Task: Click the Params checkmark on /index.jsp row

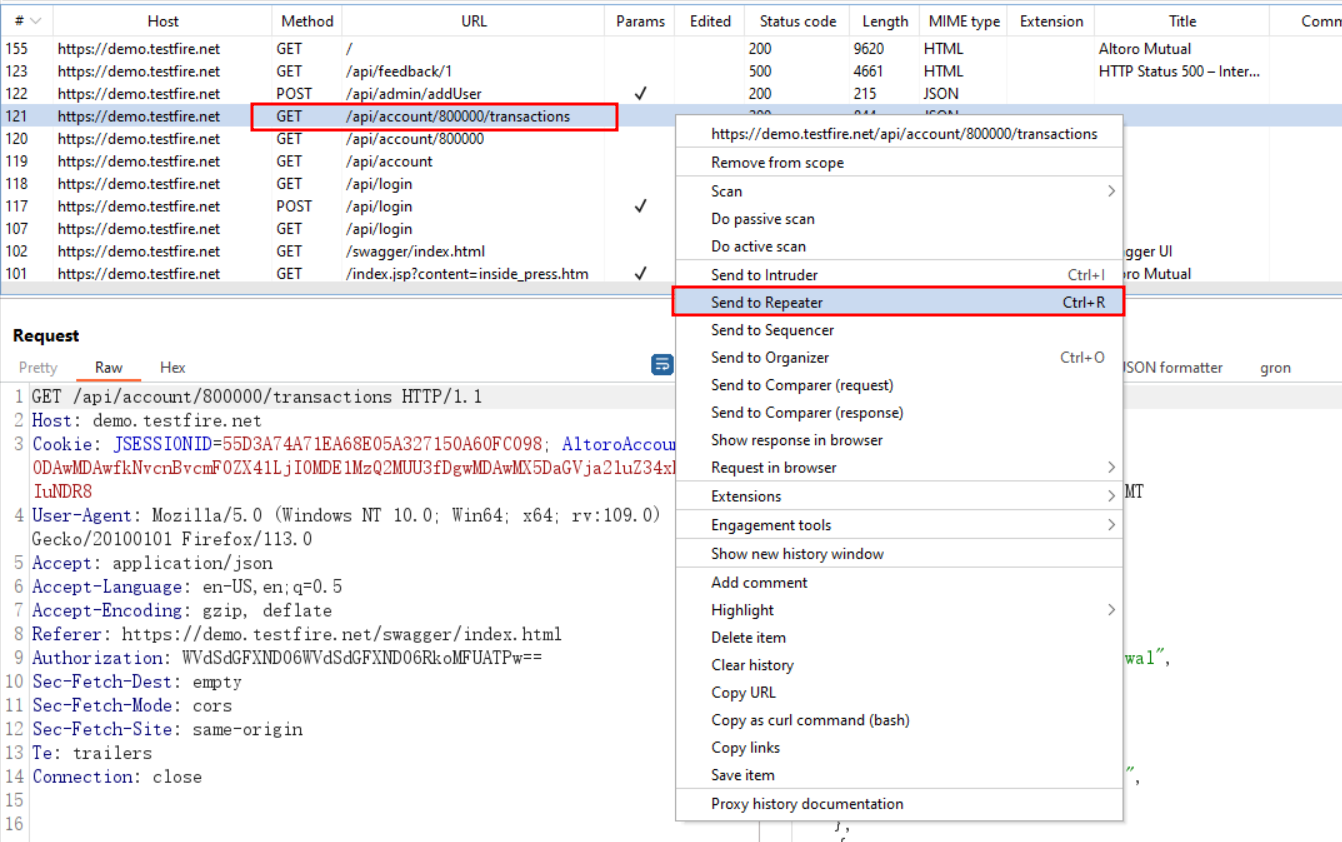Action: tap(640, 274)
